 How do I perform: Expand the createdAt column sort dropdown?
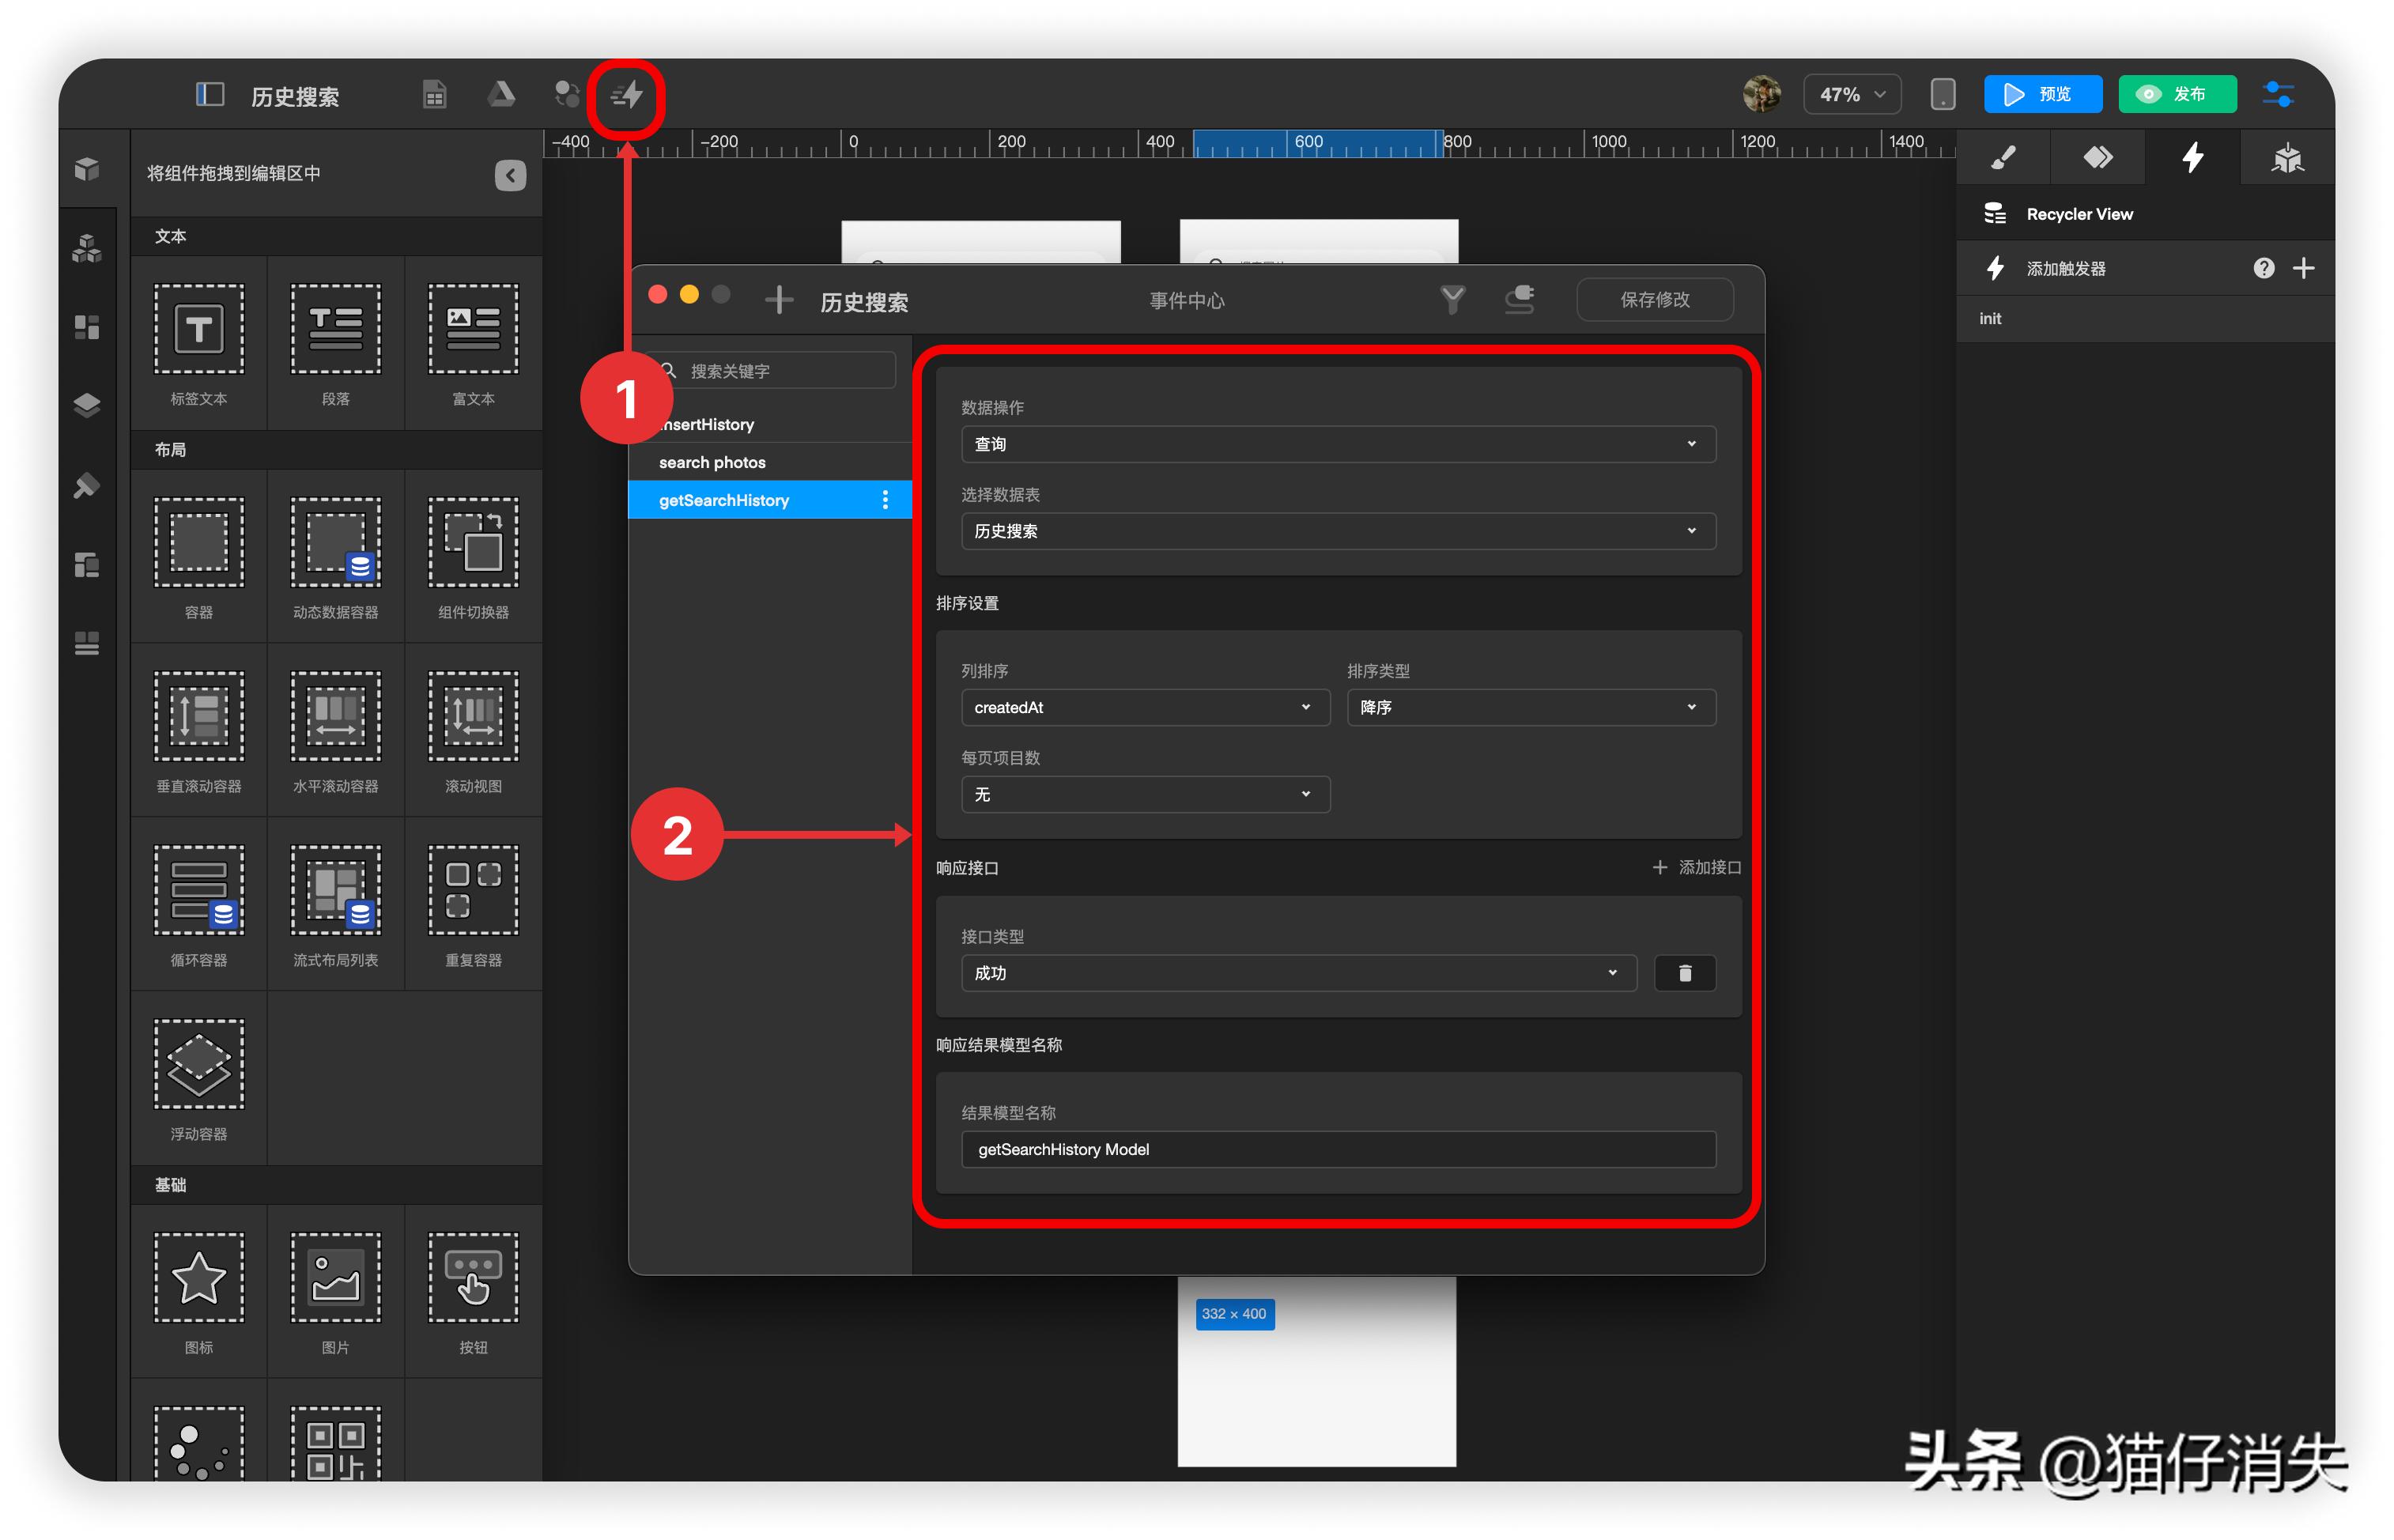1144,707
